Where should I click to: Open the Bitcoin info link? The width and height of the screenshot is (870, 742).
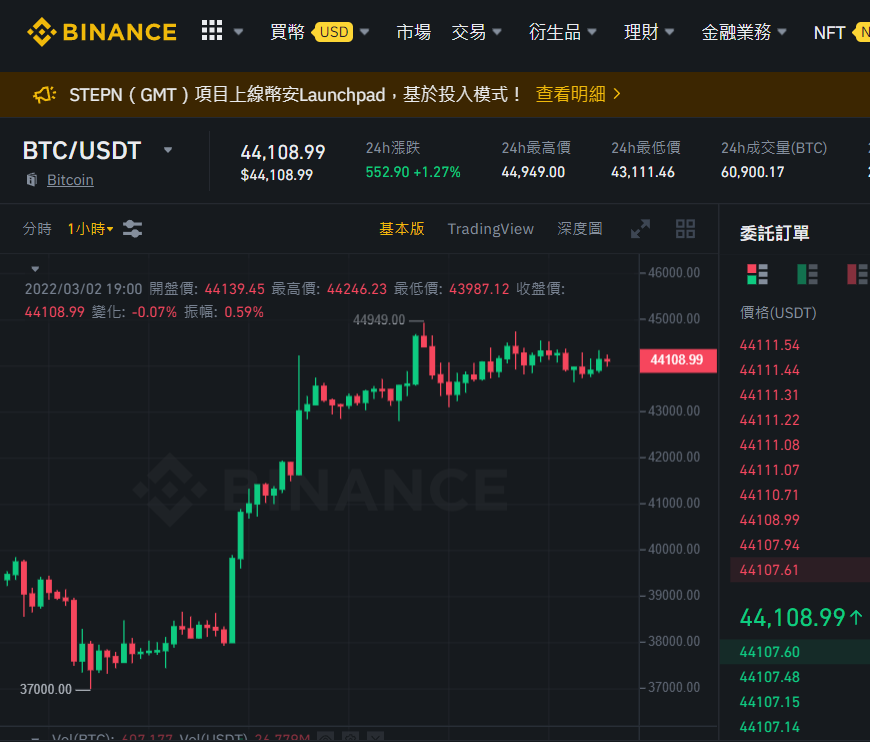point(70,180)
